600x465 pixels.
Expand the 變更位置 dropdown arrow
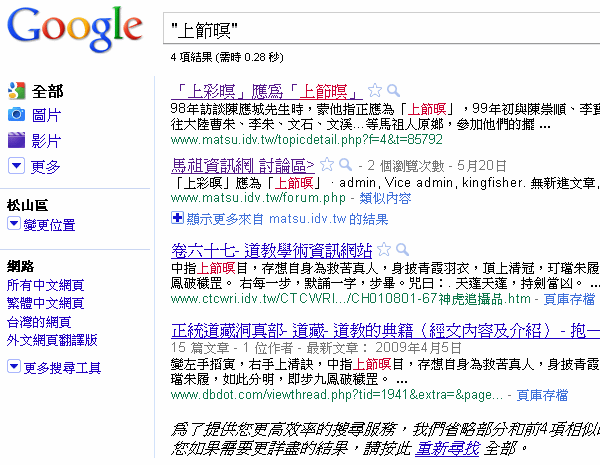click(14, 223)
